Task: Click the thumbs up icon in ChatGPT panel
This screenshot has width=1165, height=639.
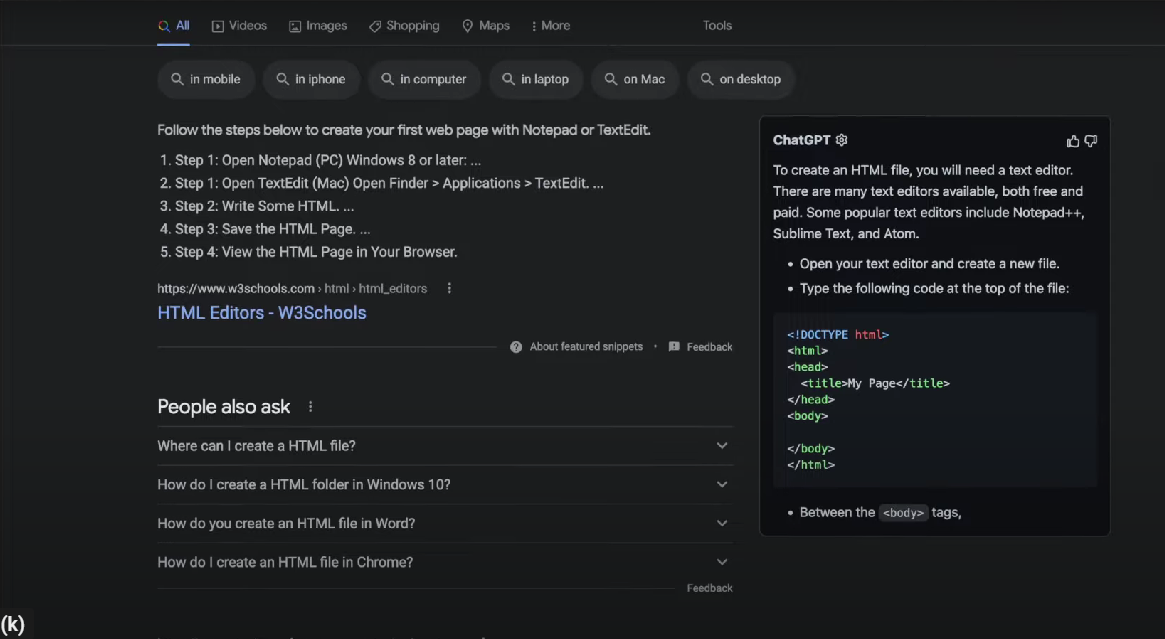Action: (1072, 140)
